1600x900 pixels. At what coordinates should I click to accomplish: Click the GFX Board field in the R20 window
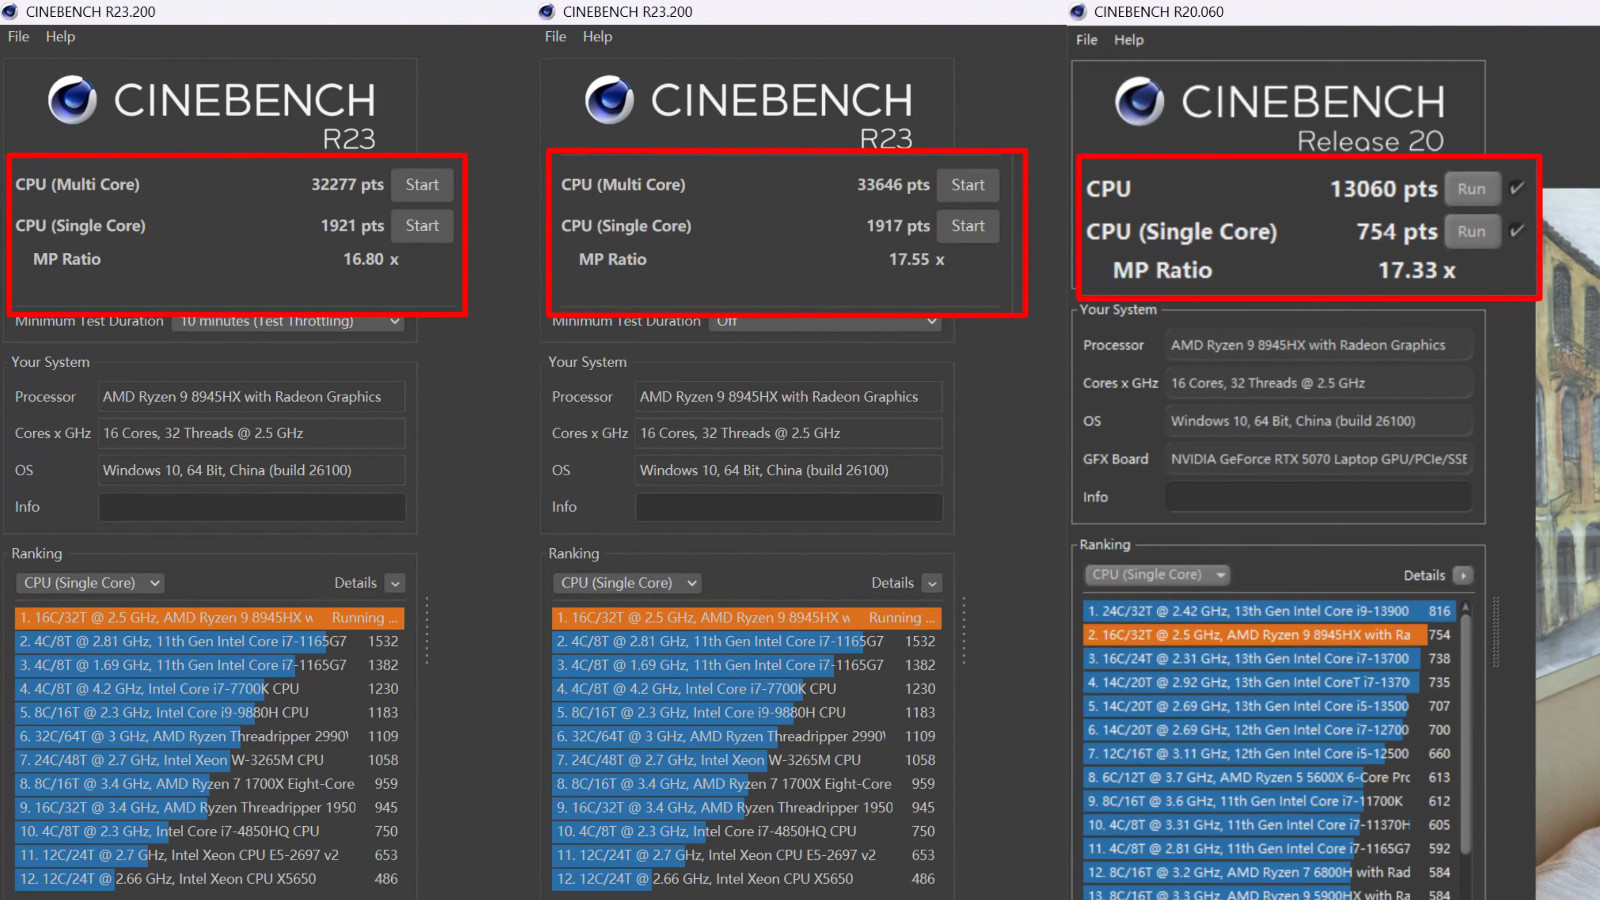coord(1318,459)
